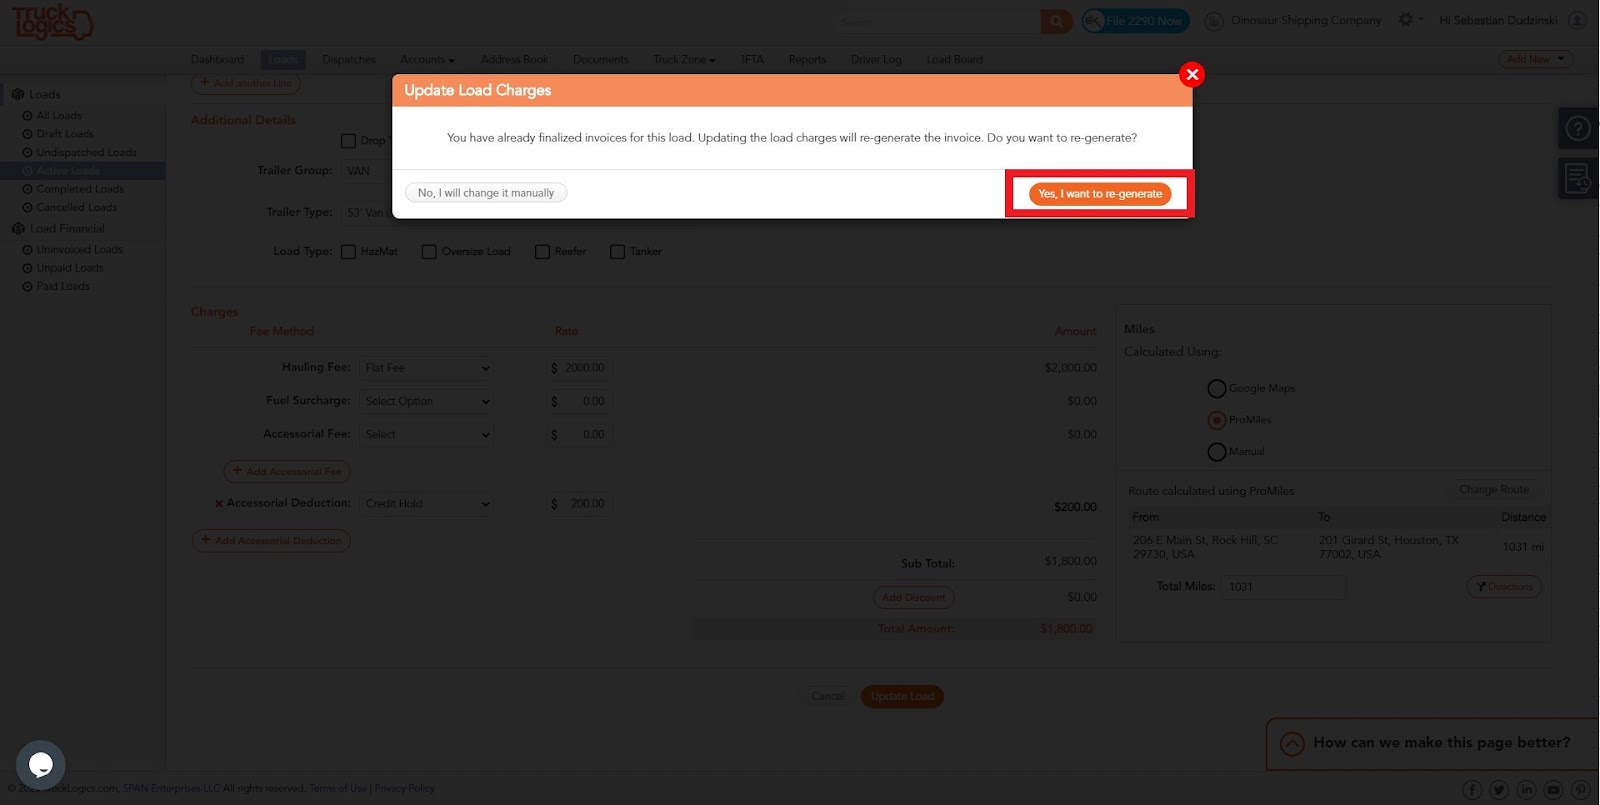1600x805 pixels.
Task: Open the Dashboard tab
Action: point(217,60)
